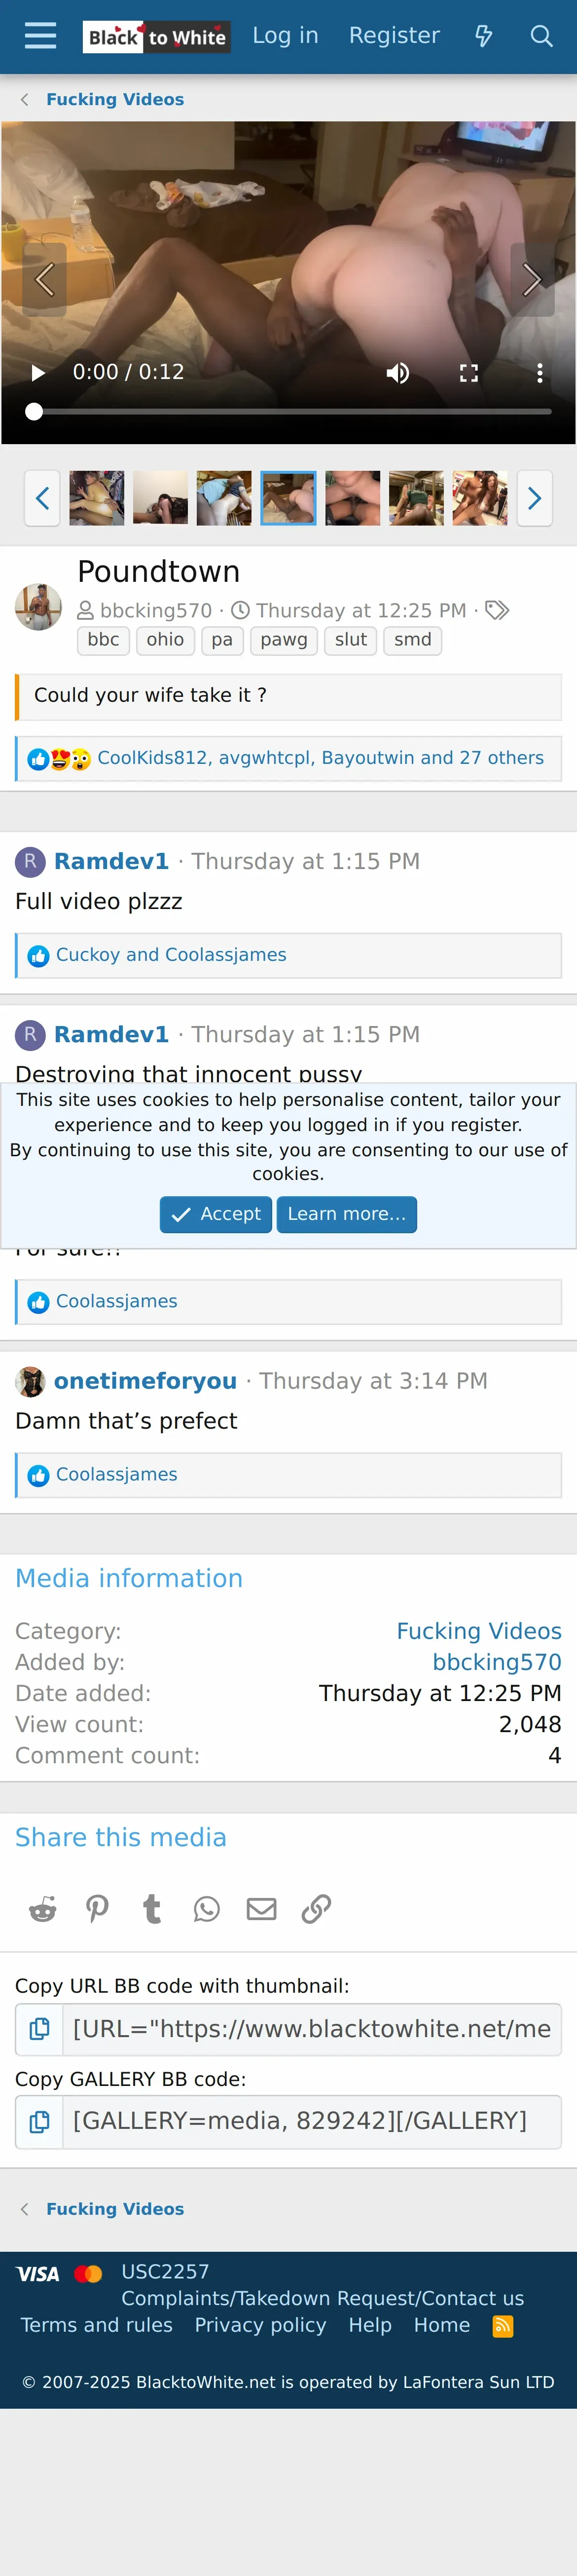Image resolution: width=577 pixels, height=2576 pixels.
Task: Open the hamburger navigation menu
Action: (40, 36)
